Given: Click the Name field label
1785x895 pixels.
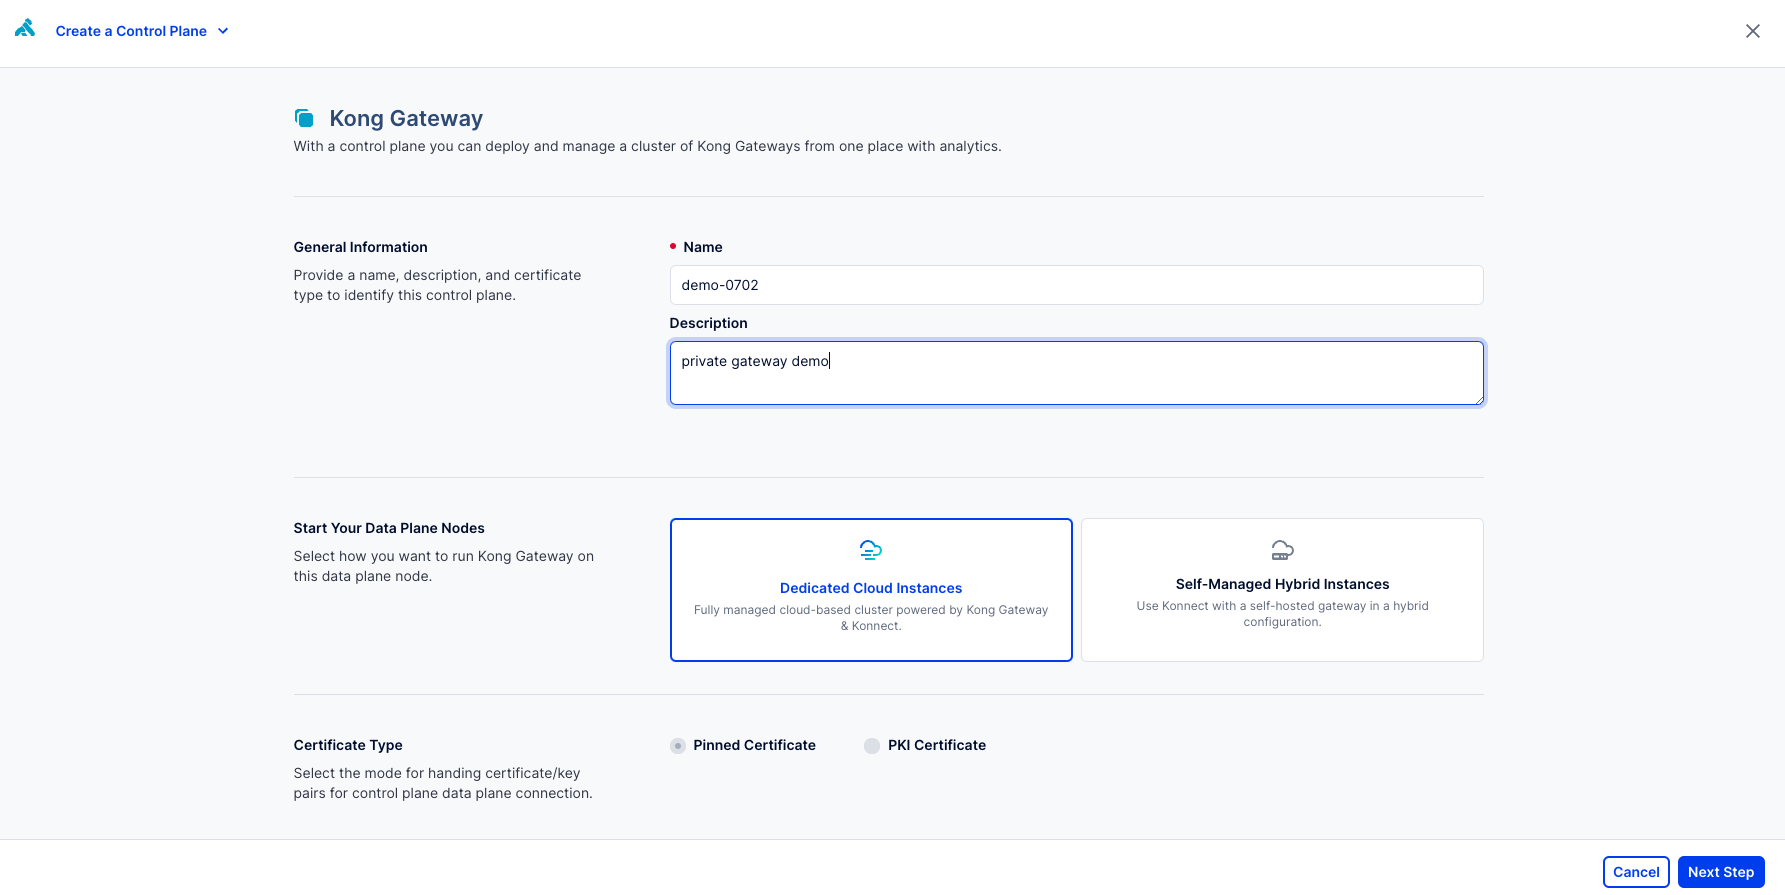Looking at the screenshot, I should tap(703, 247).
